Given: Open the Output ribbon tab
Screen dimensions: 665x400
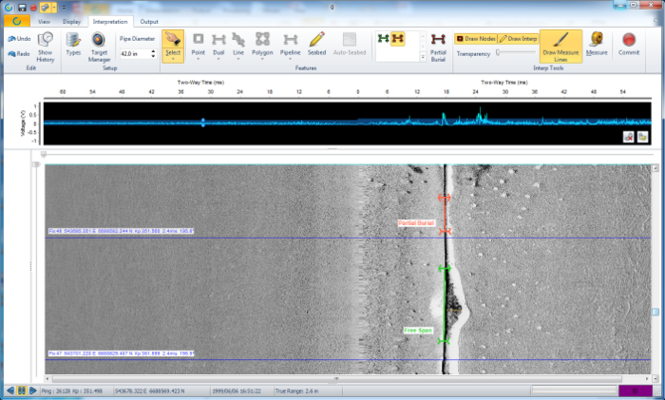Looking at the screenshot, I should point(148,20).
